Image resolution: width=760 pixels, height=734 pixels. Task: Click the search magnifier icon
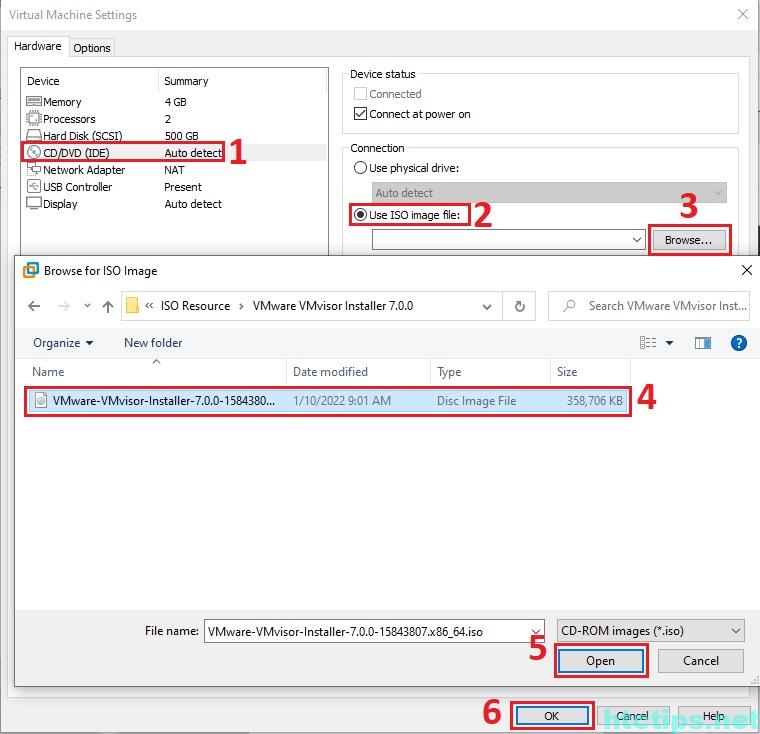(570, 305)
